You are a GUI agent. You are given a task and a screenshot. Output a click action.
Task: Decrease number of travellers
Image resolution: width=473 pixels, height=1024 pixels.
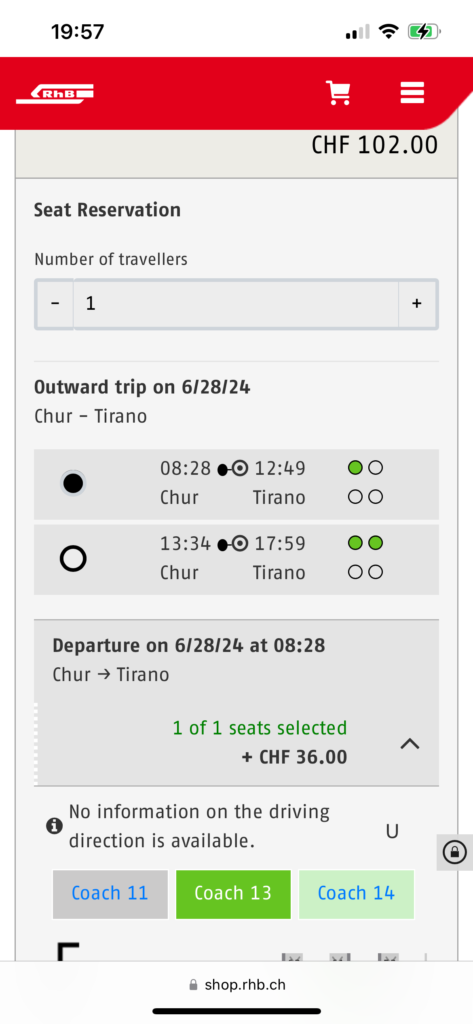click(x=55, y=304)
